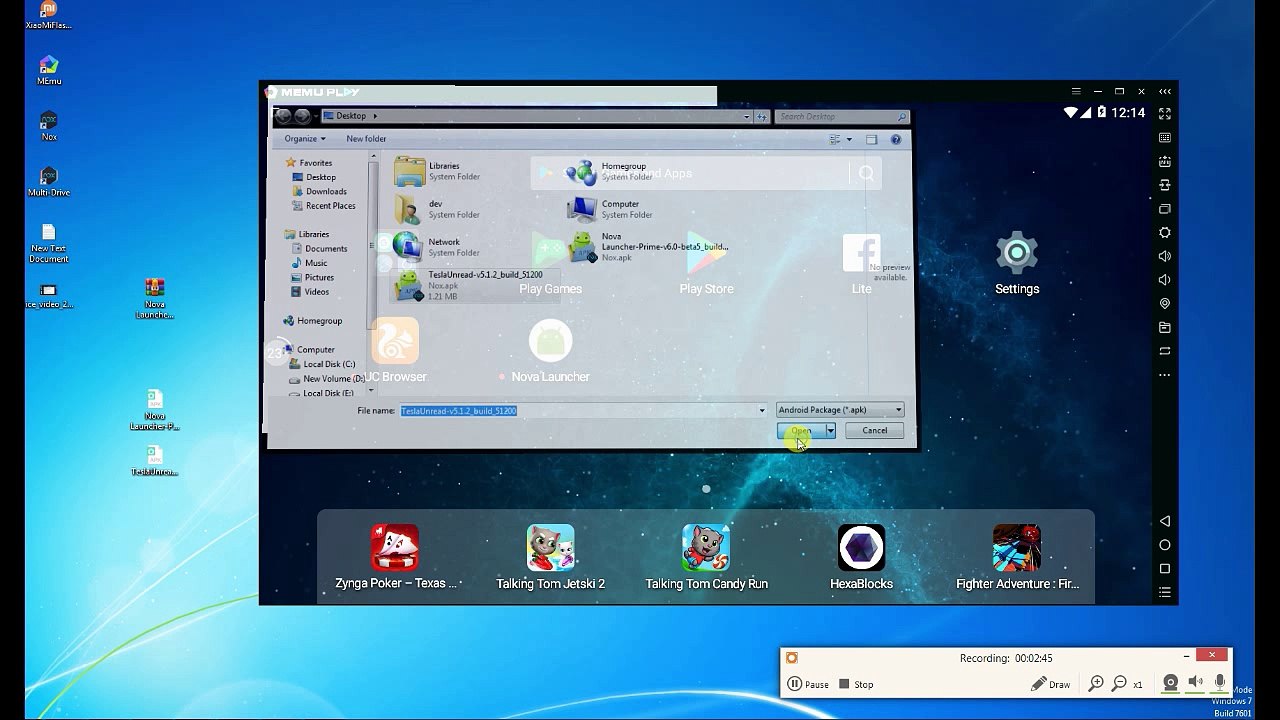This screenshot has width=1280, height=720.
Task: Click the Open button in file dialog
Action: [801, 431]
